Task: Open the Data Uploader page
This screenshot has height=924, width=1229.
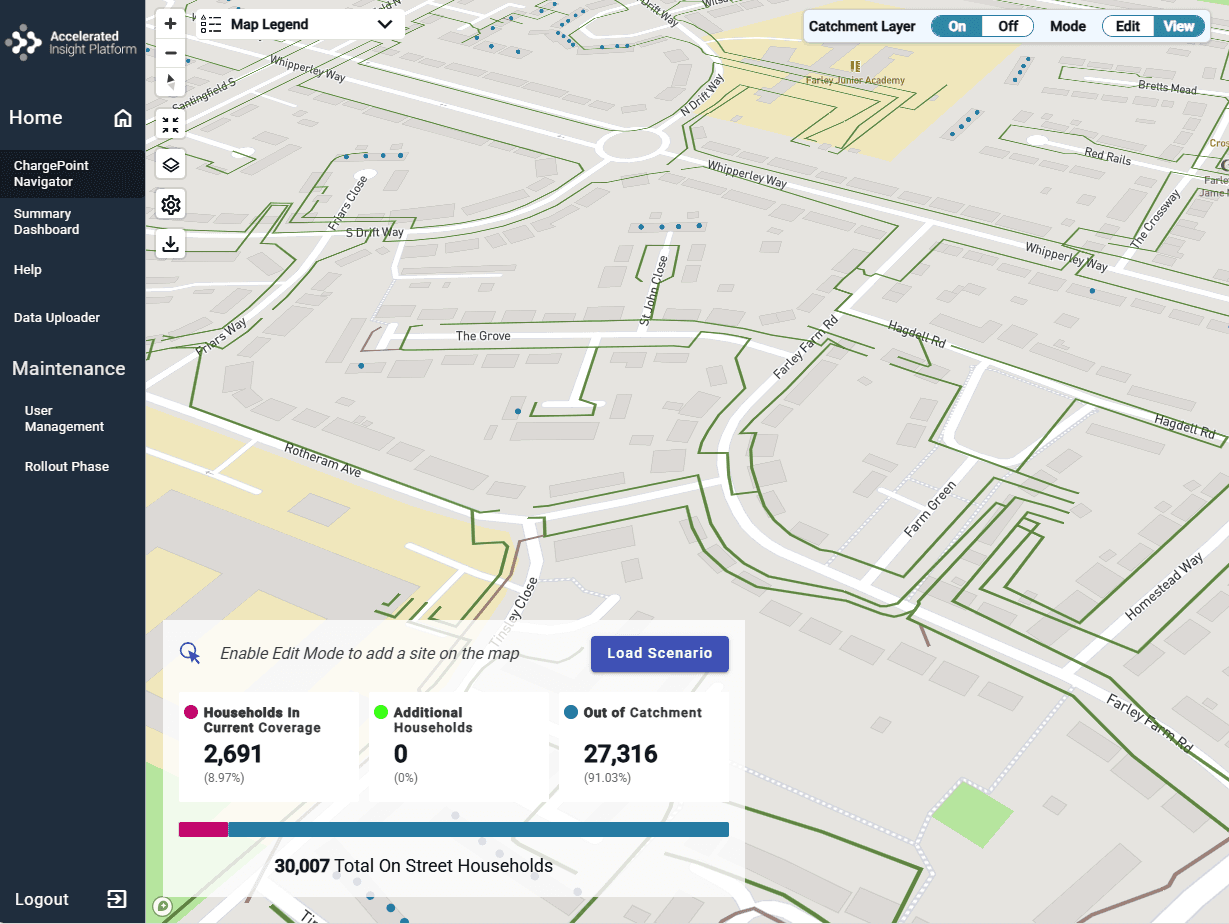Action: coord(57,318)
